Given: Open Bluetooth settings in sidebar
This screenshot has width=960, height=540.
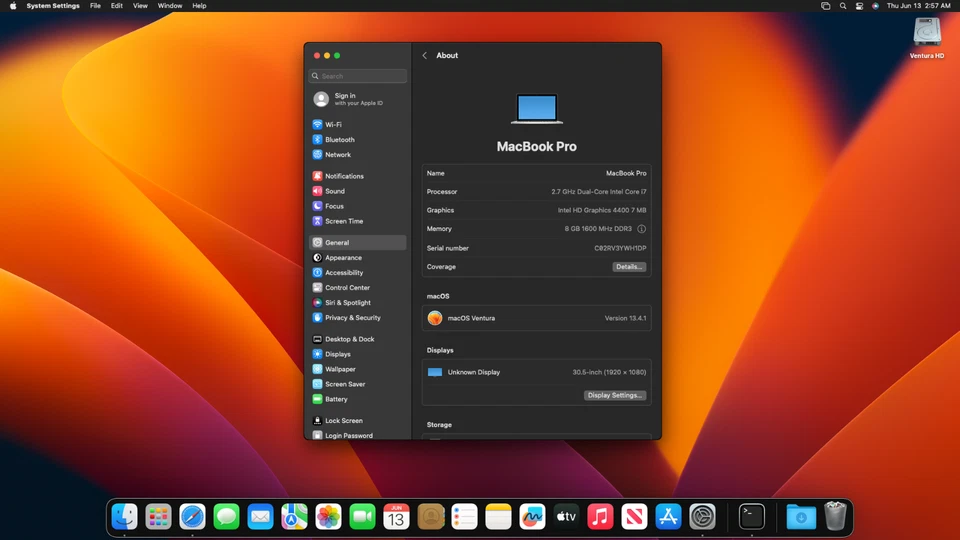Looking at the screenshot, I should pyautogui.click(x=358, y=140).
